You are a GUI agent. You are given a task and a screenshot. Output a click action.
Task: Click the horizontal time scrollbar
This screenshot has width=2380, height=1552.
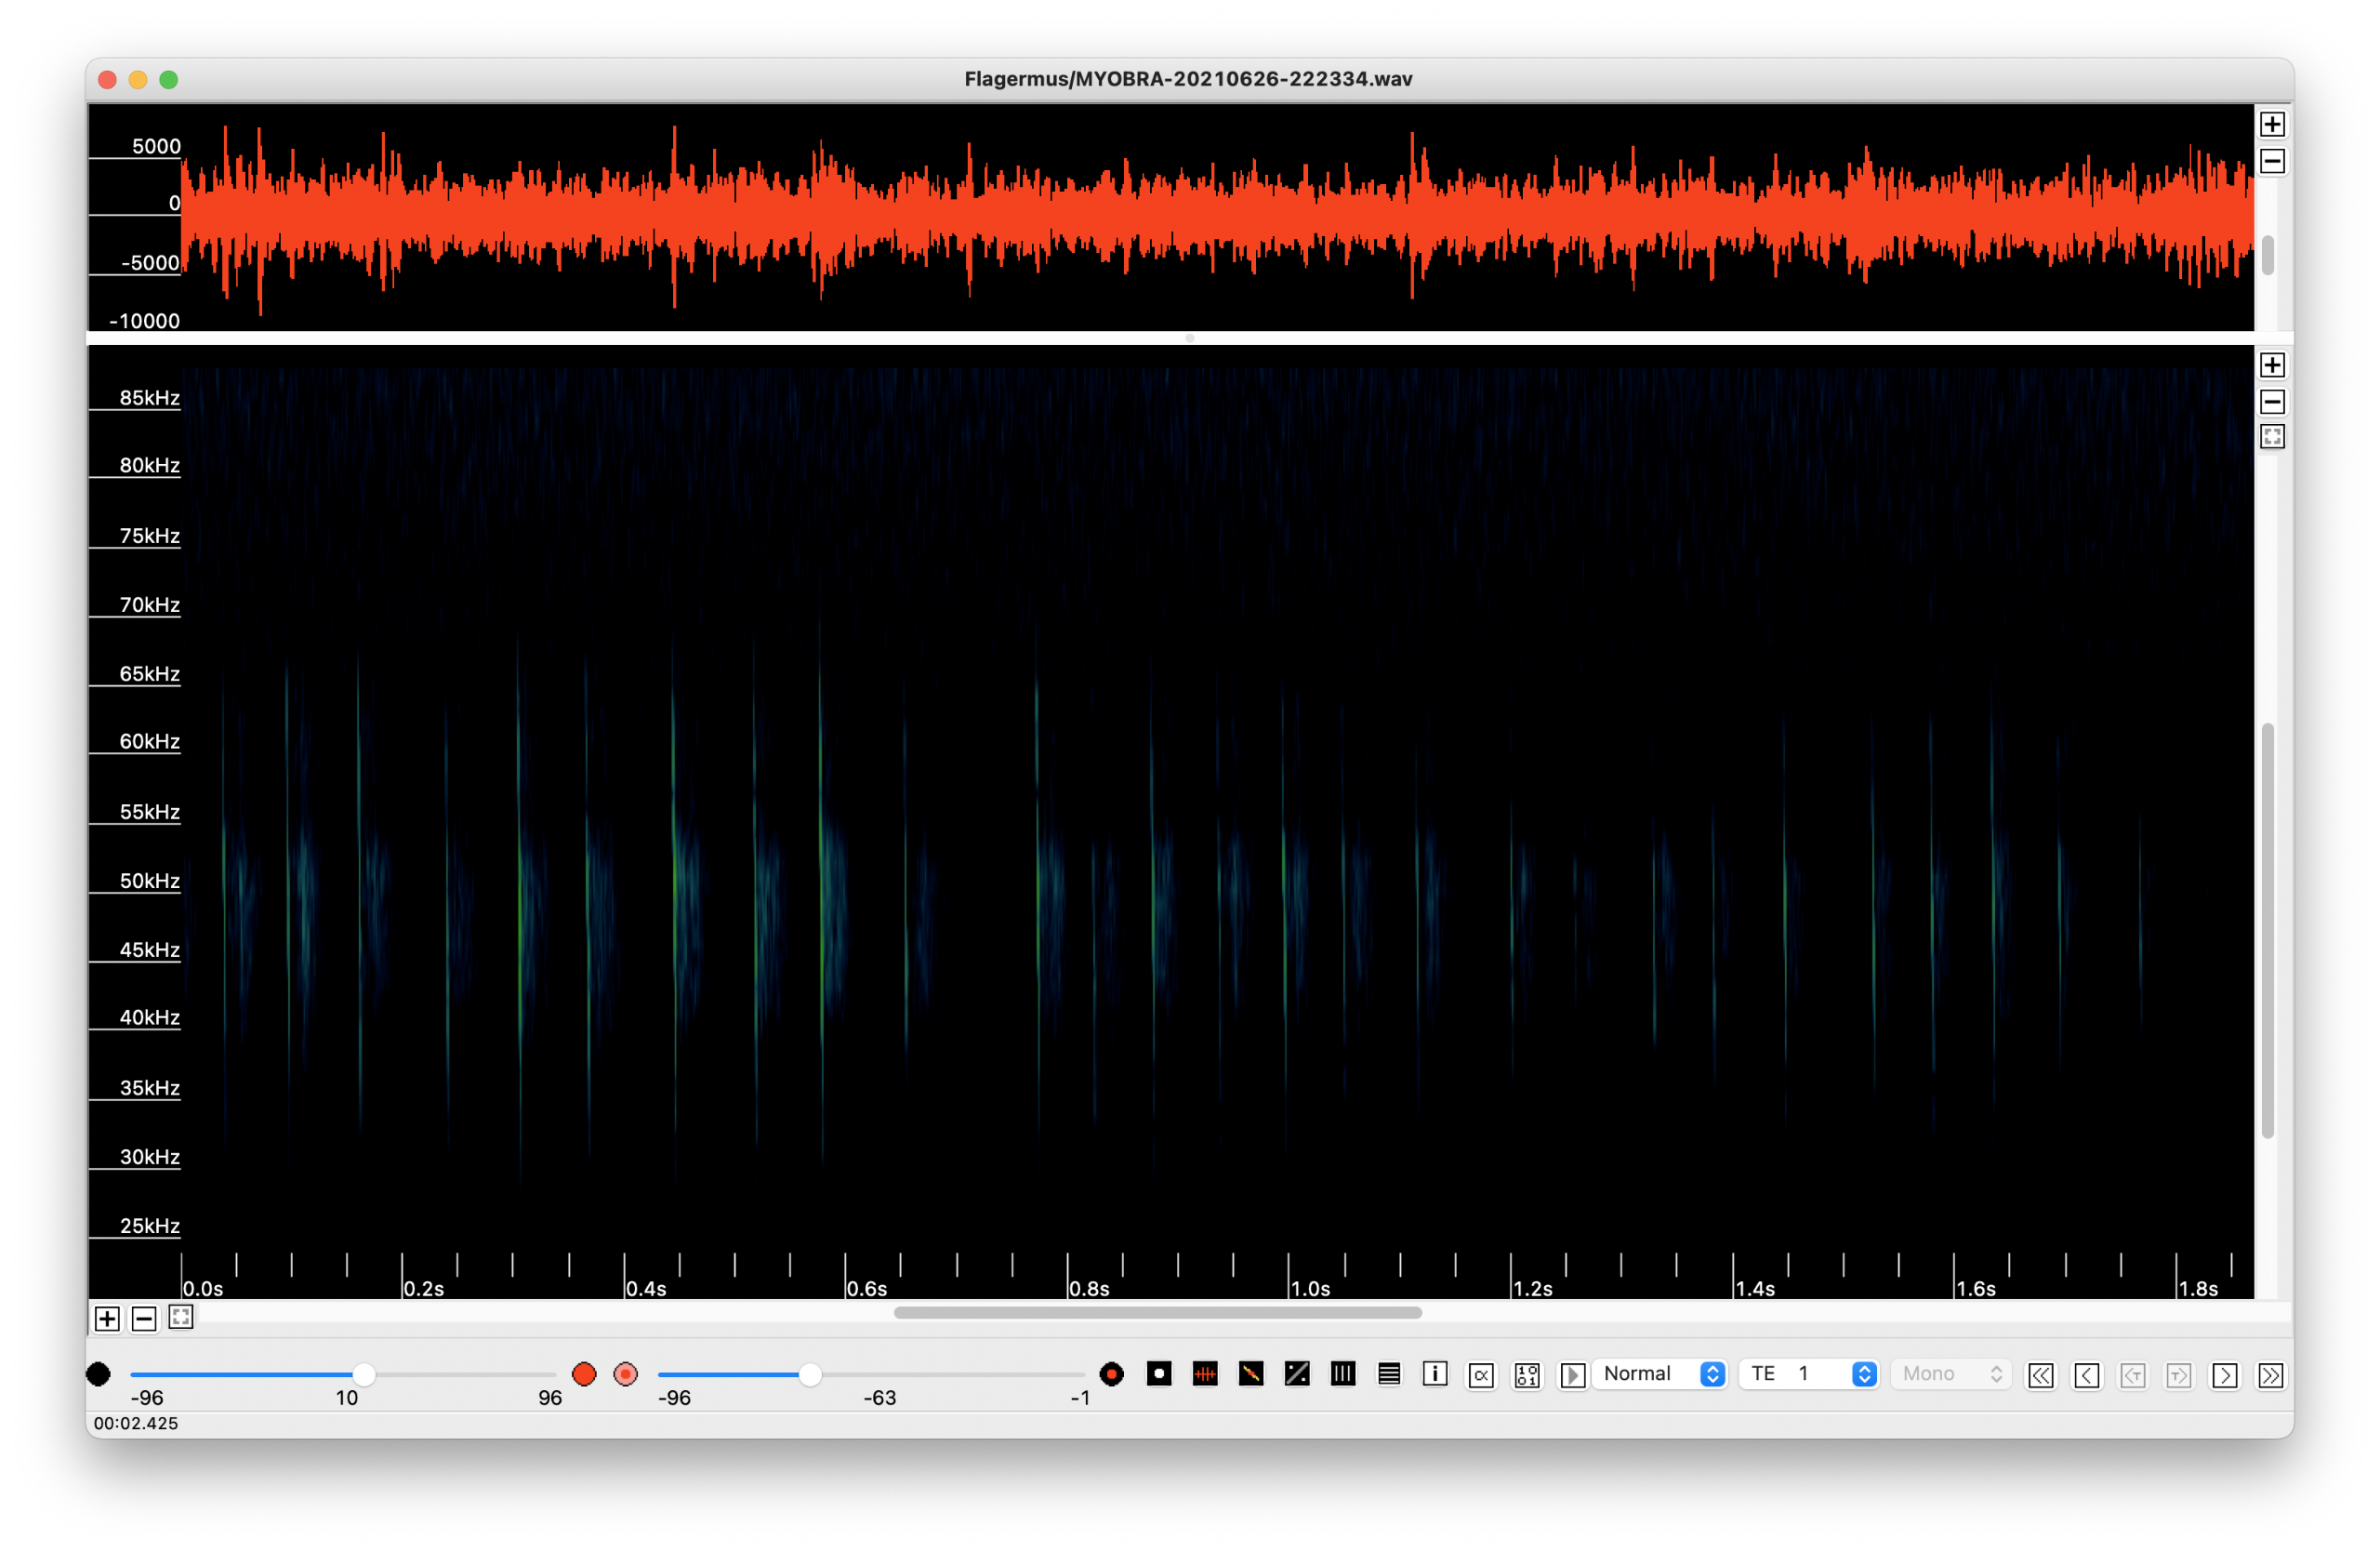click(1157, 1313)
